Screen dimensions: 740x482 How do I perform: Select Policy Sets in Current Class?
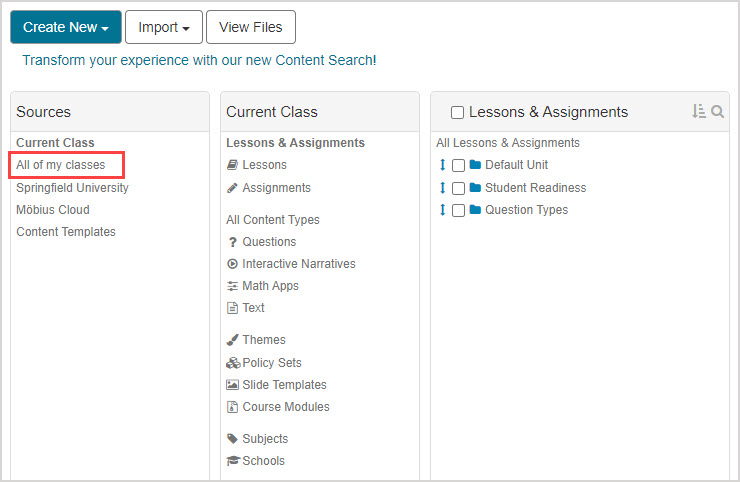tap(271, 363)
